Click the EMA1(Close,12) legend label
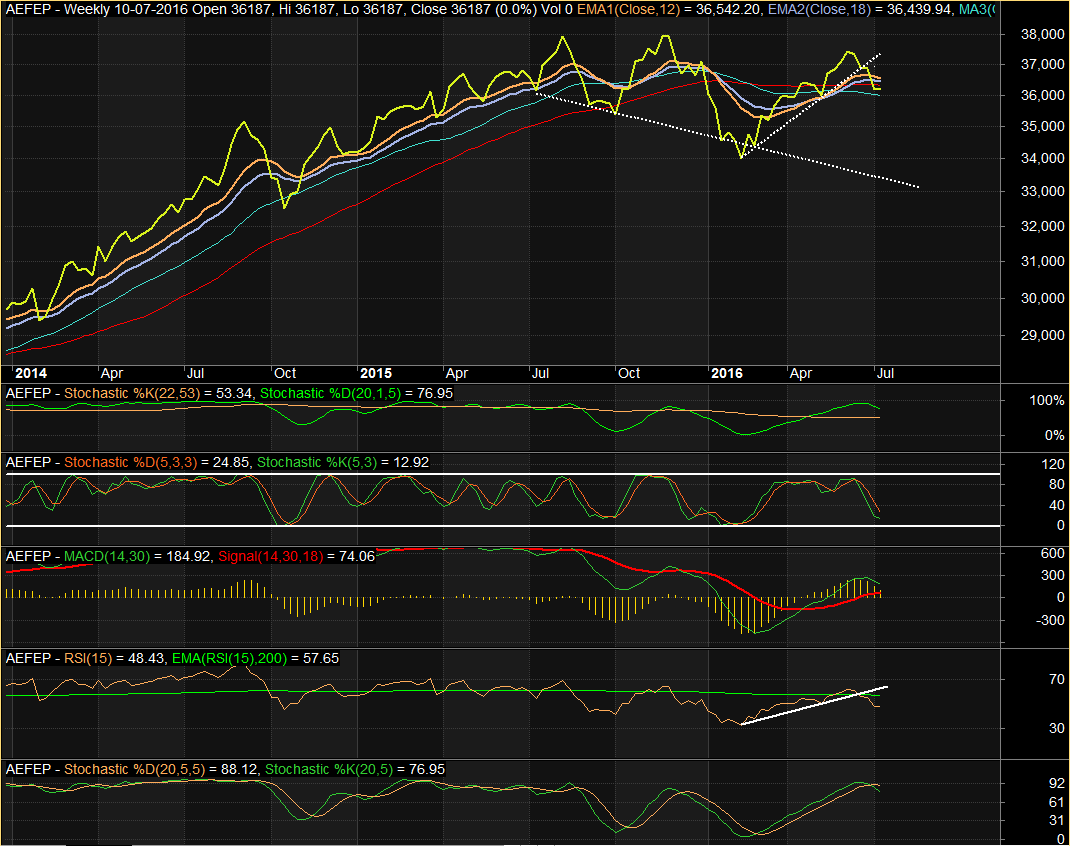1070x846 pixels. 606,9
